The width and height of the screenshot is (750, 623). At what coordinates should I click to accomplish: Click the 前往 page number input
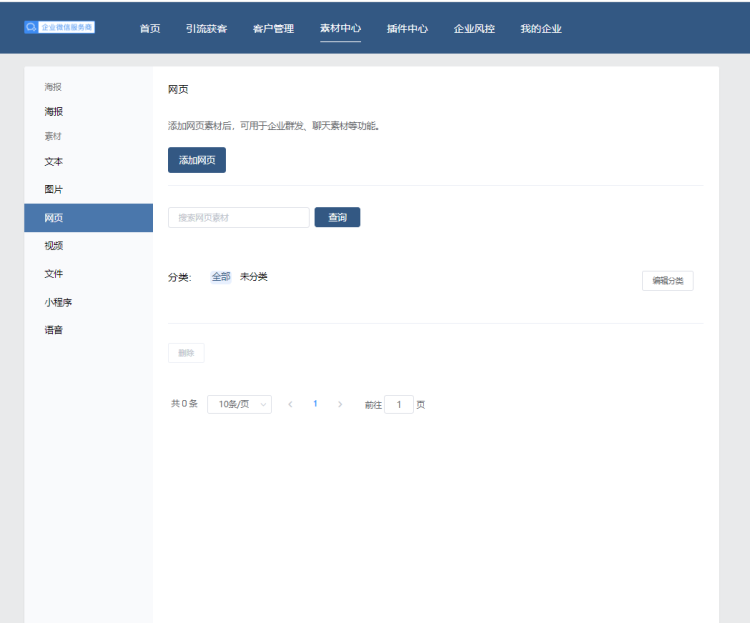click(x=399, y=405)
